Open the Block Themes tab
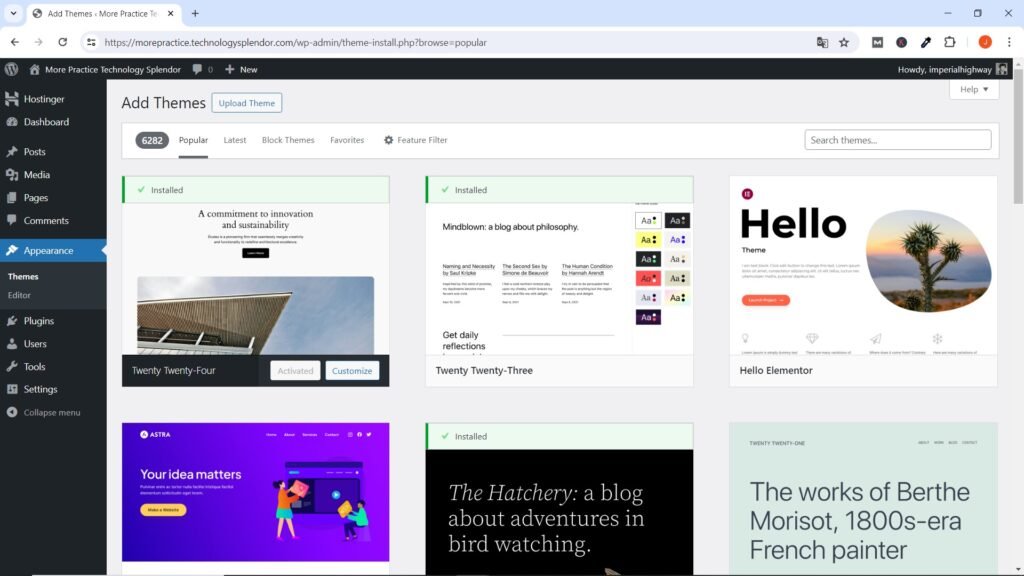This screenshot has height=576, width=1024. point(288,140)
